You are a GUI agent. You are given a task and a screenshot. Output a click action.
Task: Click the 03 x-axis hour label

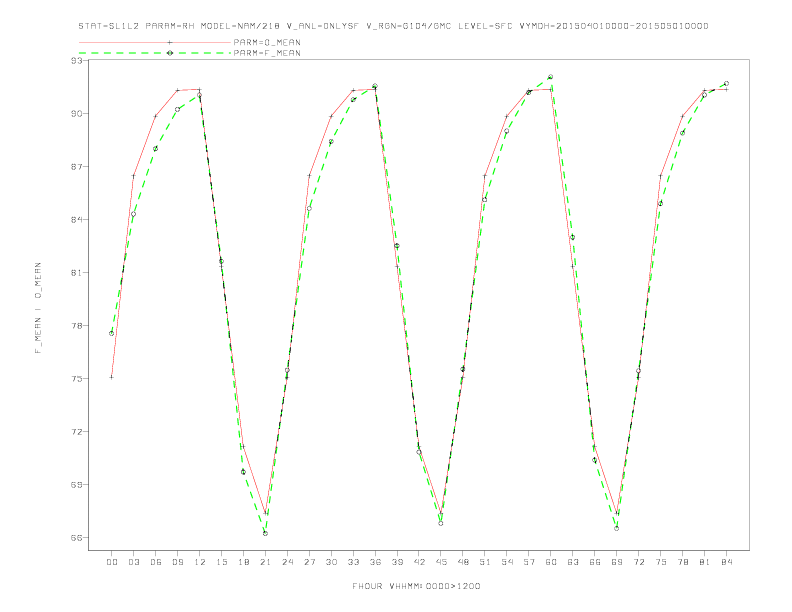134,562
